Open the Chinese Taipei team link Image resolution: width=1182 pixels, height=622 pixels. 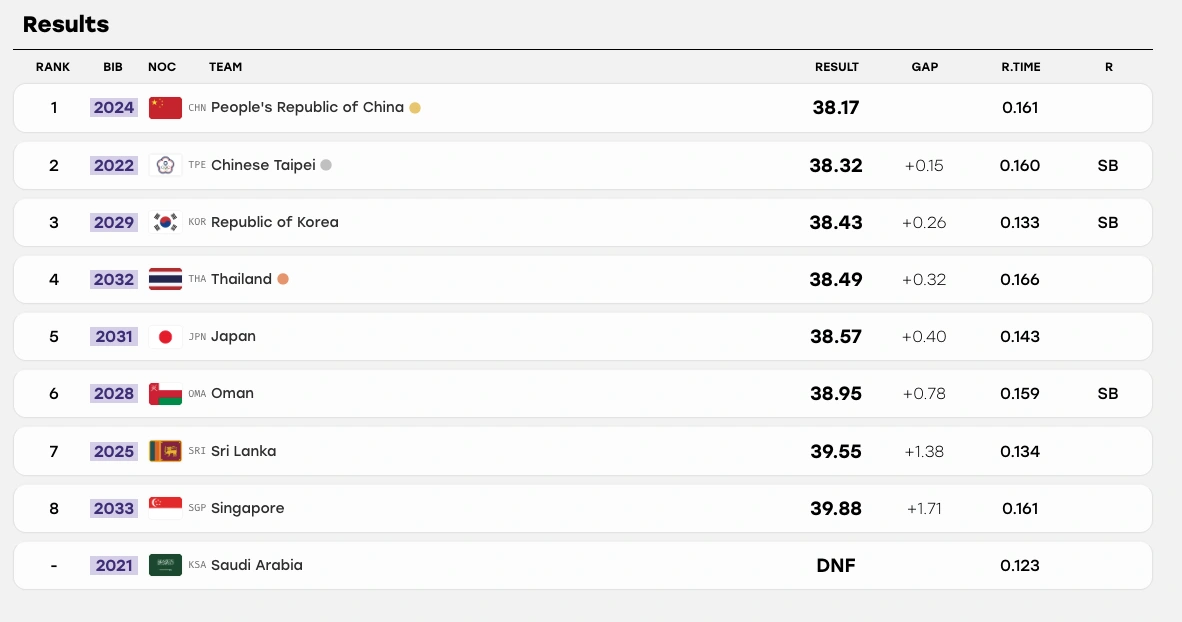tap(263, 165)
